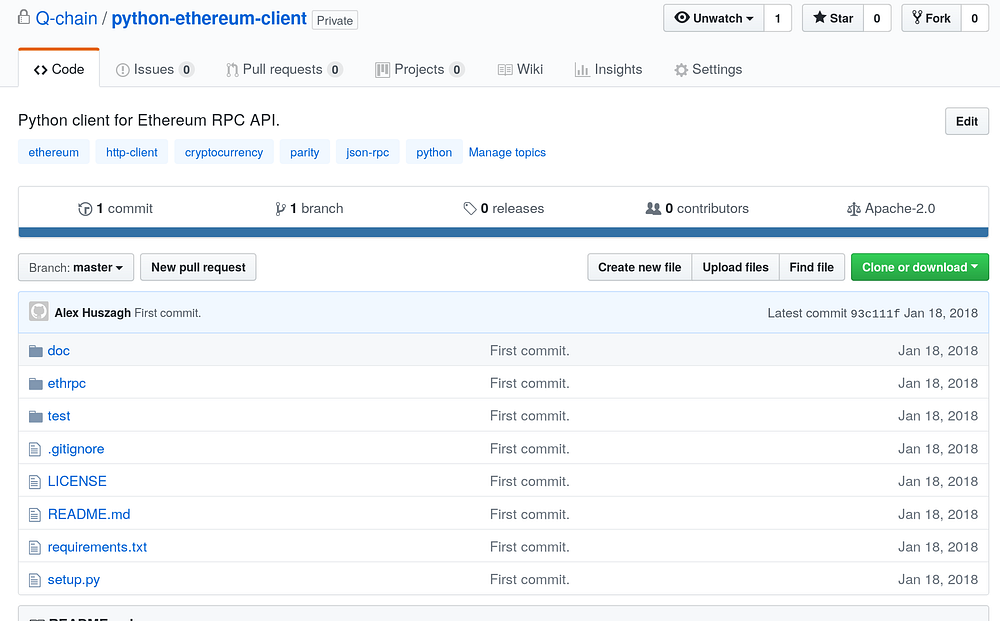Click the New pull request button
1000x621 pixels.
tap(198, 267)
